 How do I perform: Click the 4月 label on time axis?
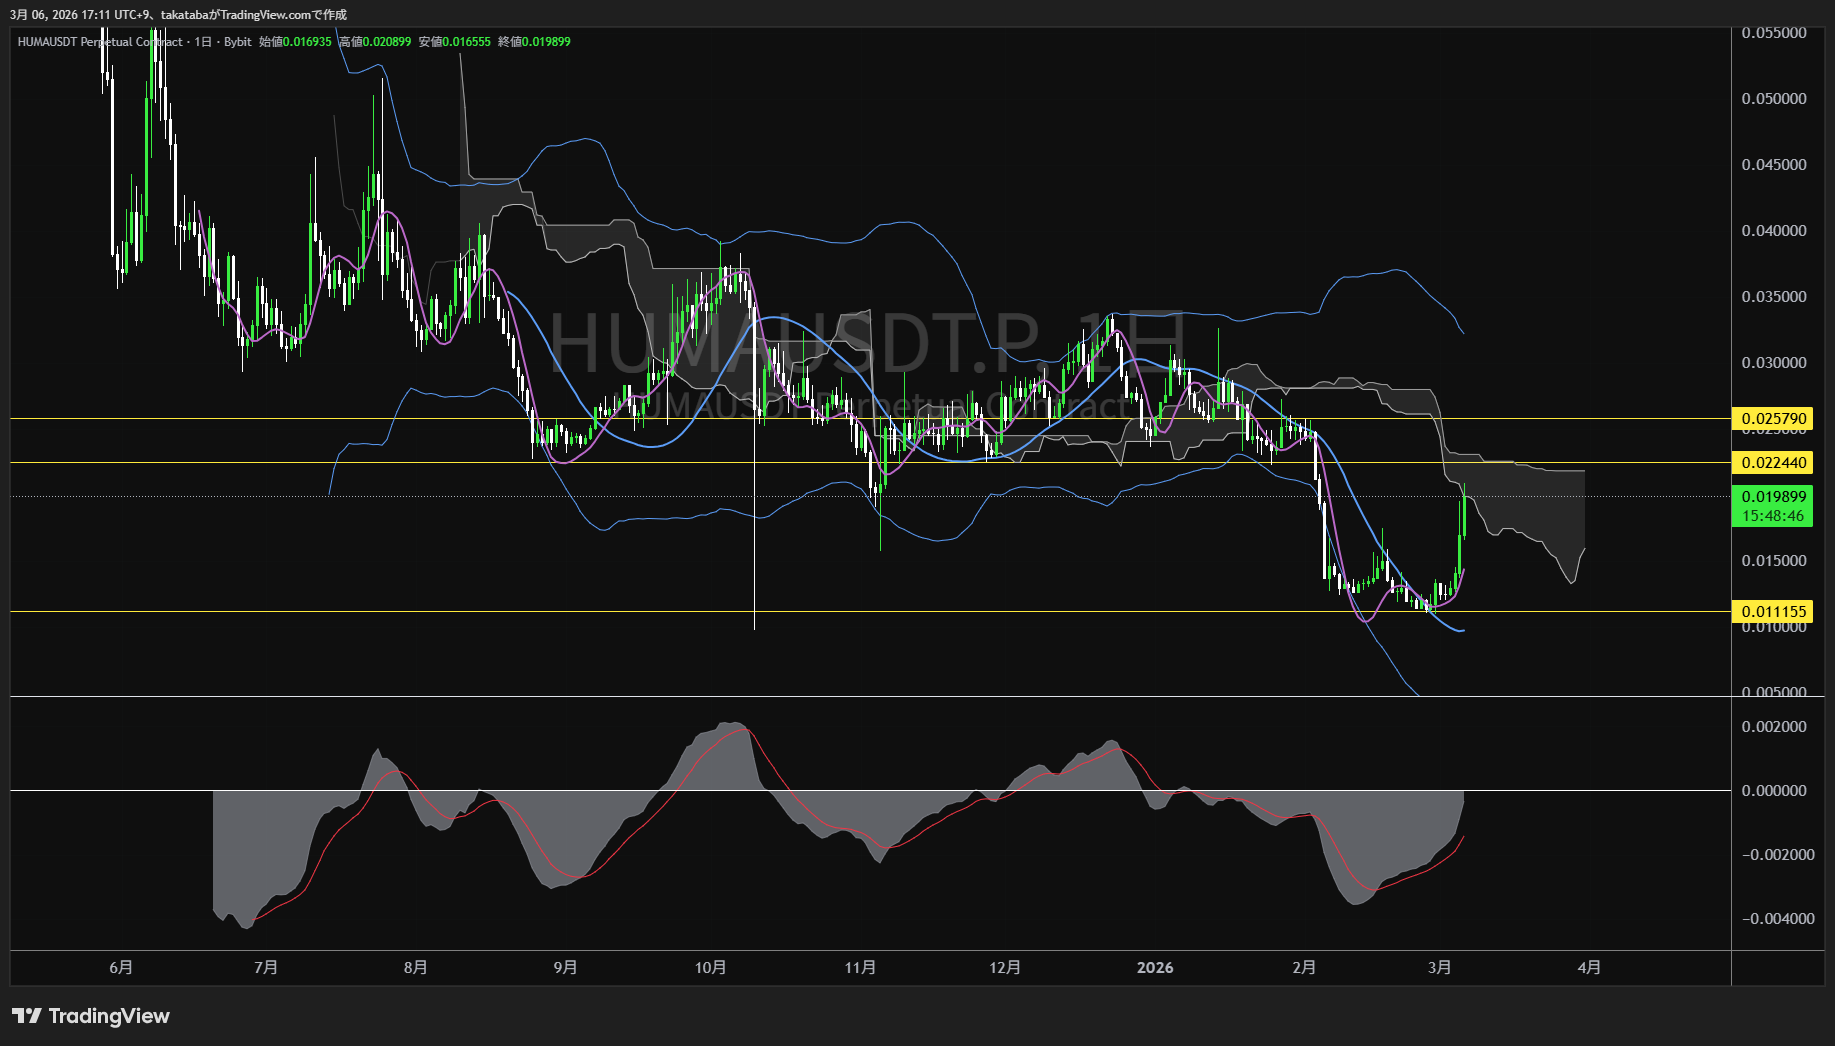(x=1588, y=967)
